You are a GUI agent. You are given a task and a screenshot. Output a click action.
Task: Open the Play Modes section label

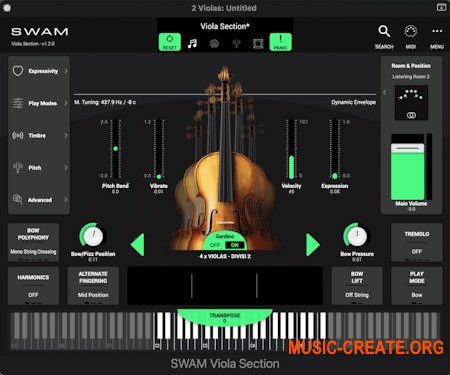pyautogui.click(x=42, y=103)
